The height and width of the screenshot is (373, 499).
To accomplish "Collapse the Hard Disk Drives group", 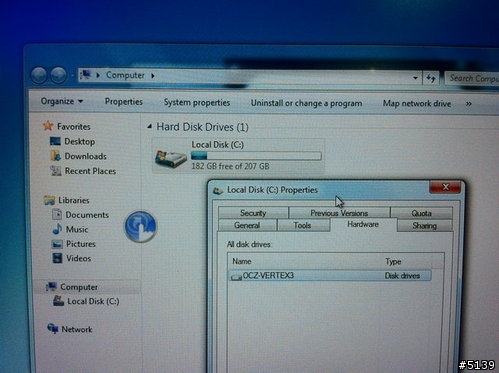I will point(150,126).
